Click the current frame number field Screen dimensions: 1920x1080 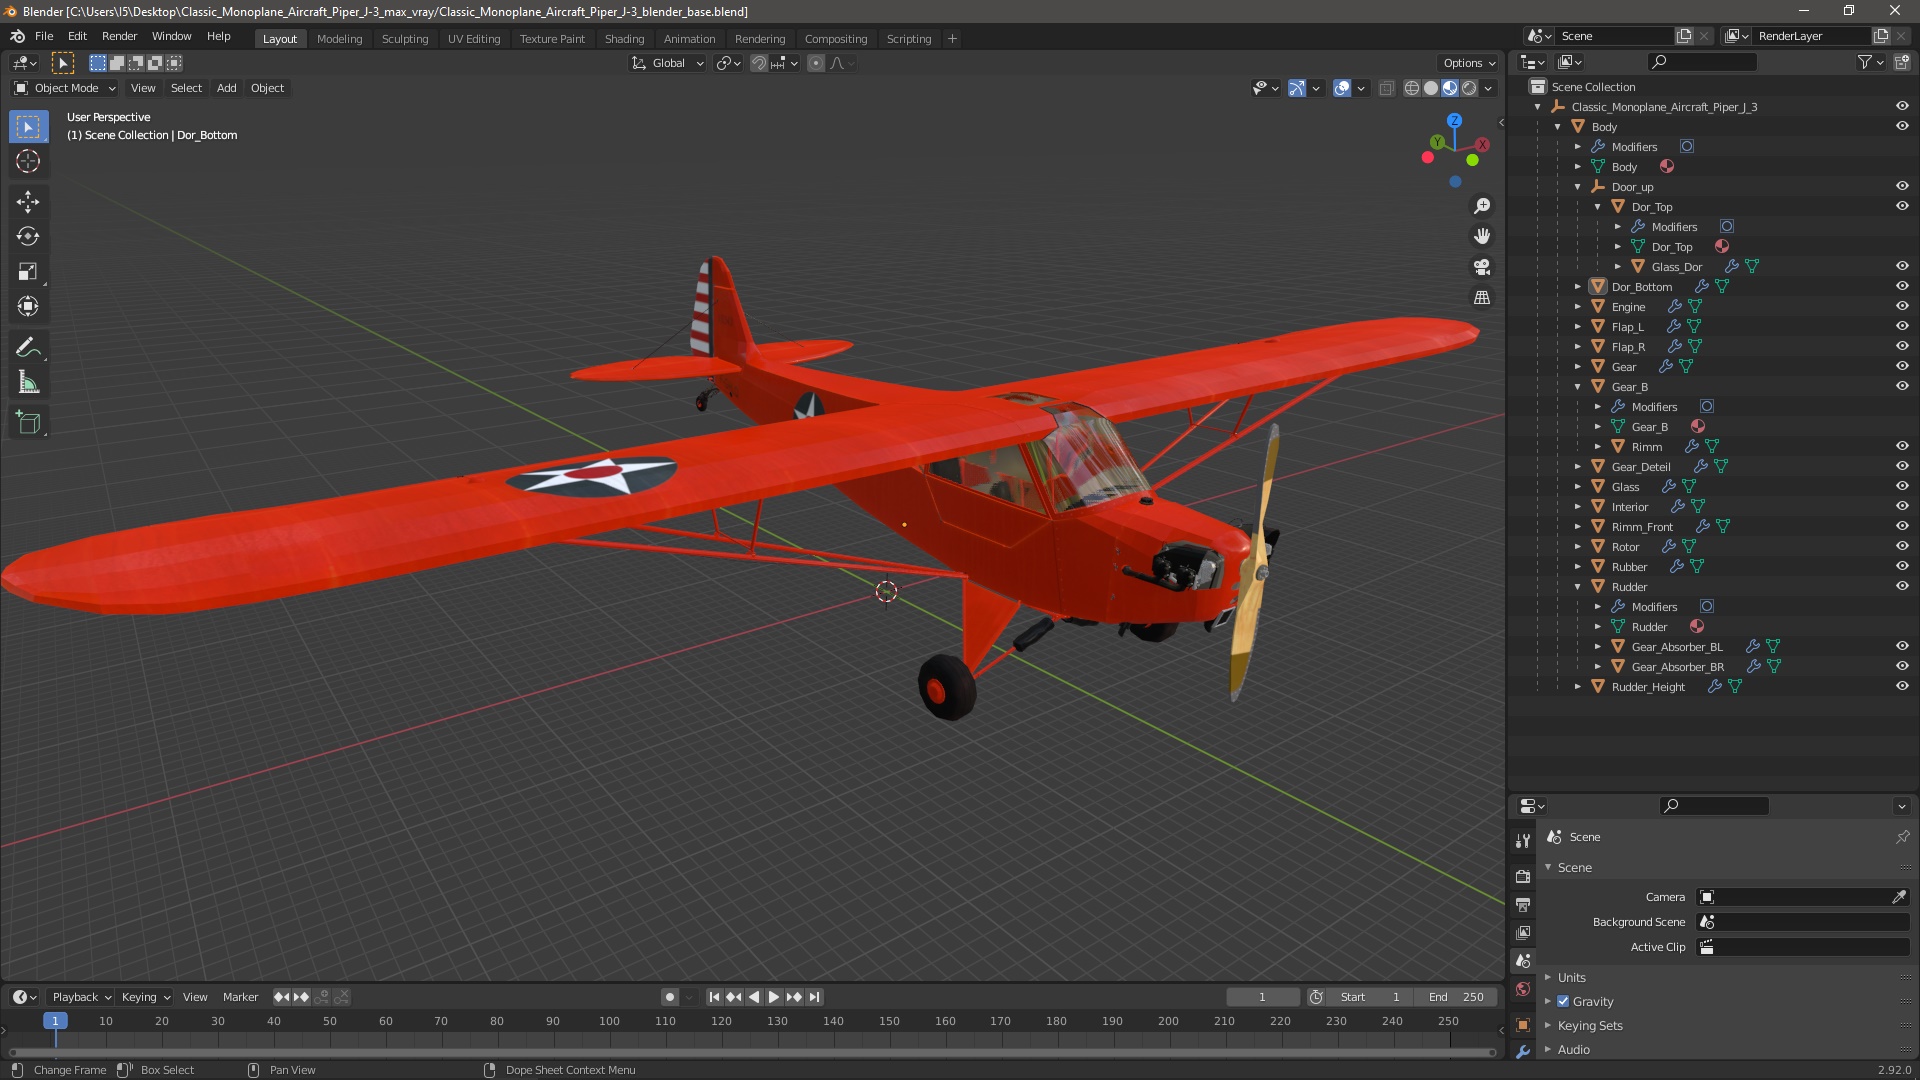[1262, 997]
